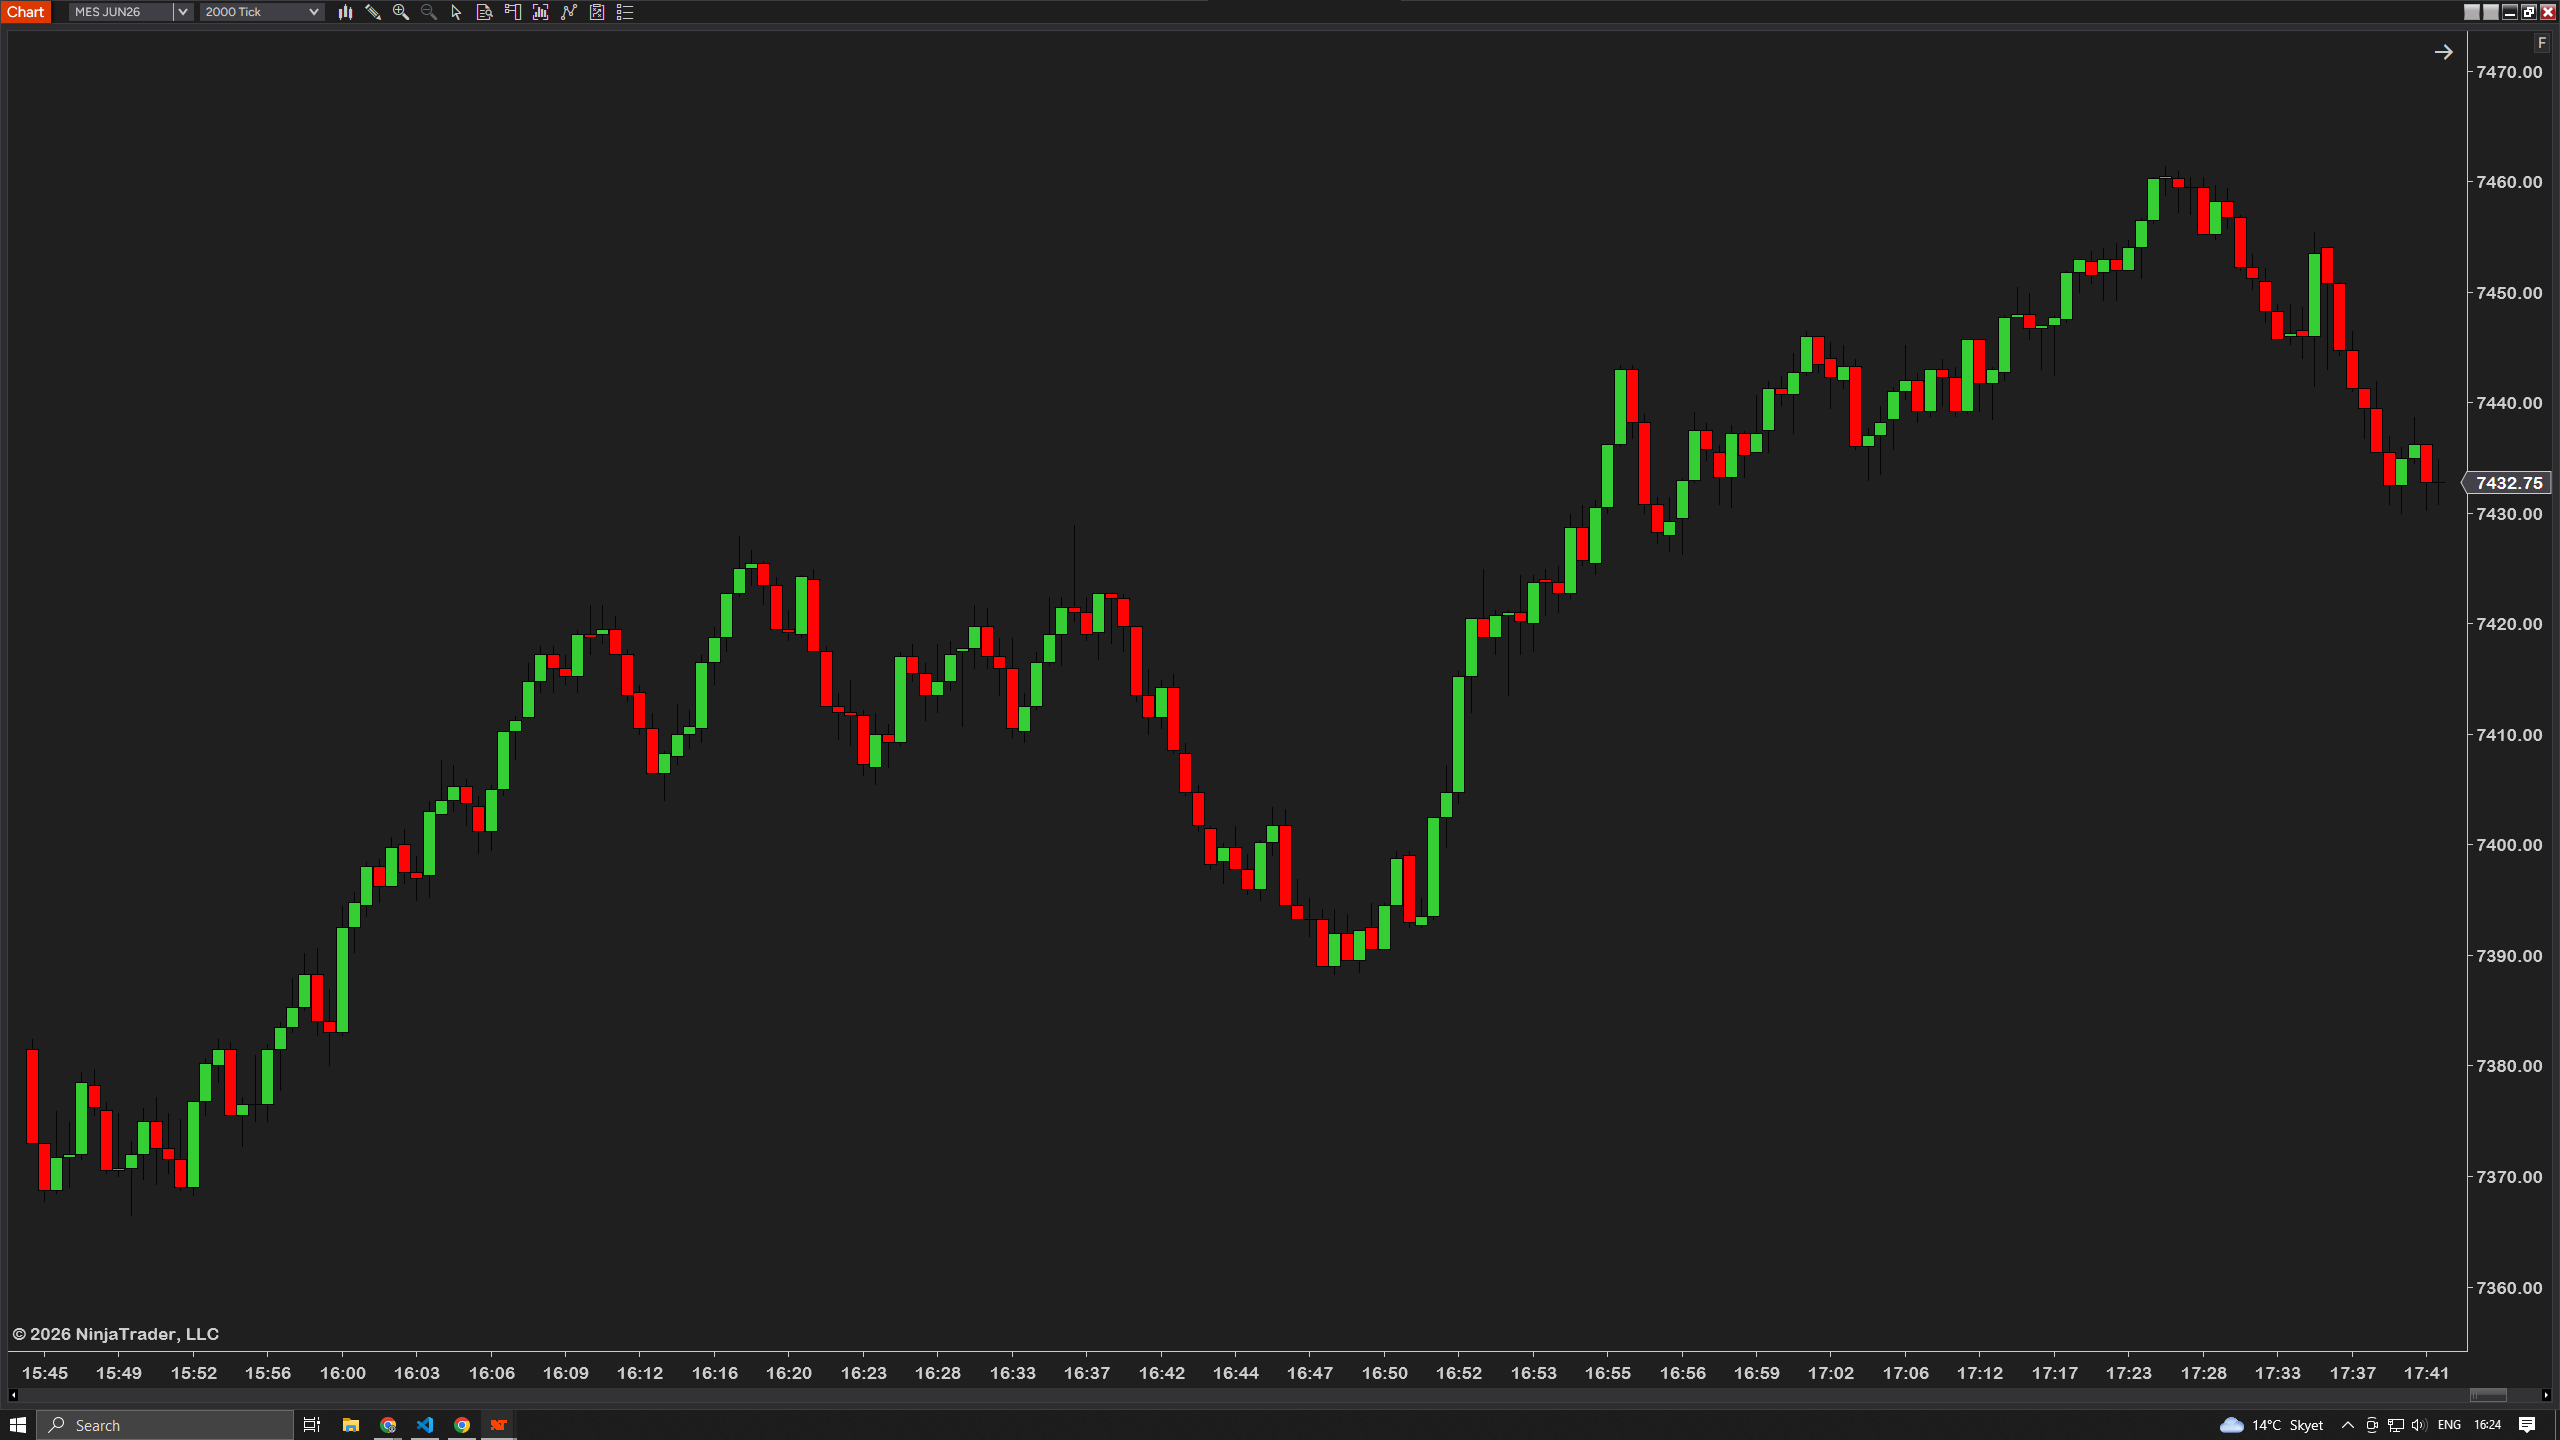Open Task View on the taskbar
2560x1440 pixels.
[312, 1425]
